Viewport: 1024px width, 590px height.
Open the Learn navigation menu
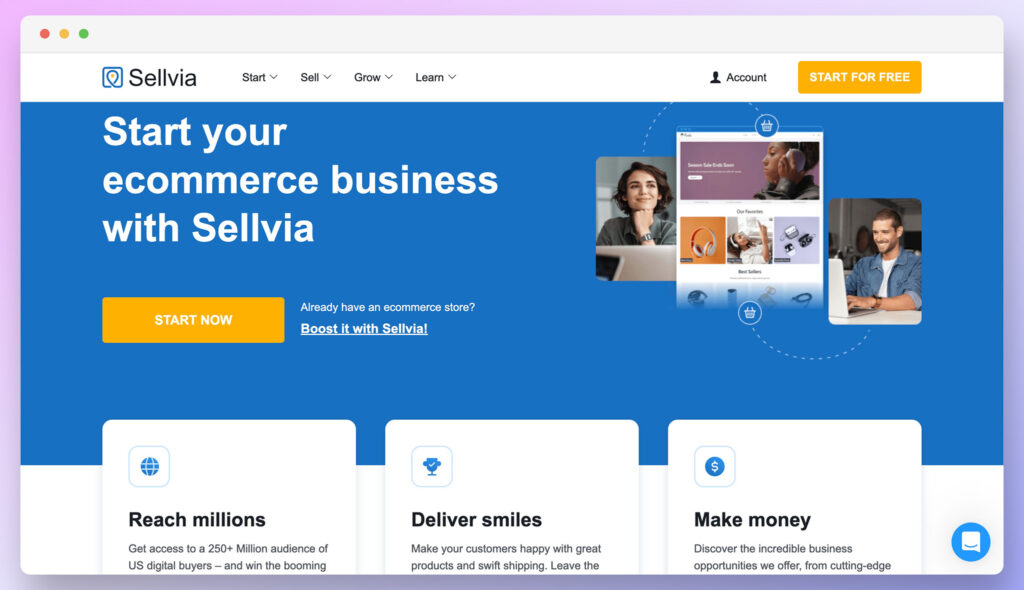point(436,77)
